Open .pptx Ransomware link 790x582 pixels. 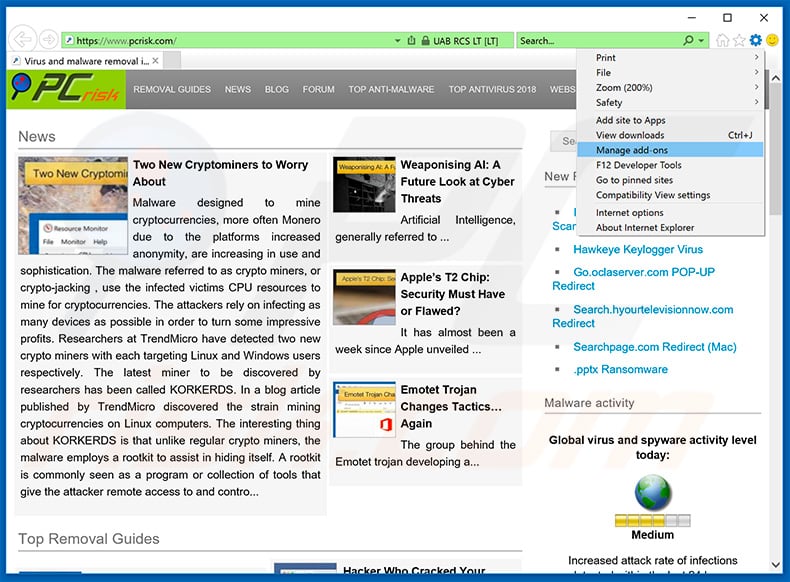click(x=620, y=369)
